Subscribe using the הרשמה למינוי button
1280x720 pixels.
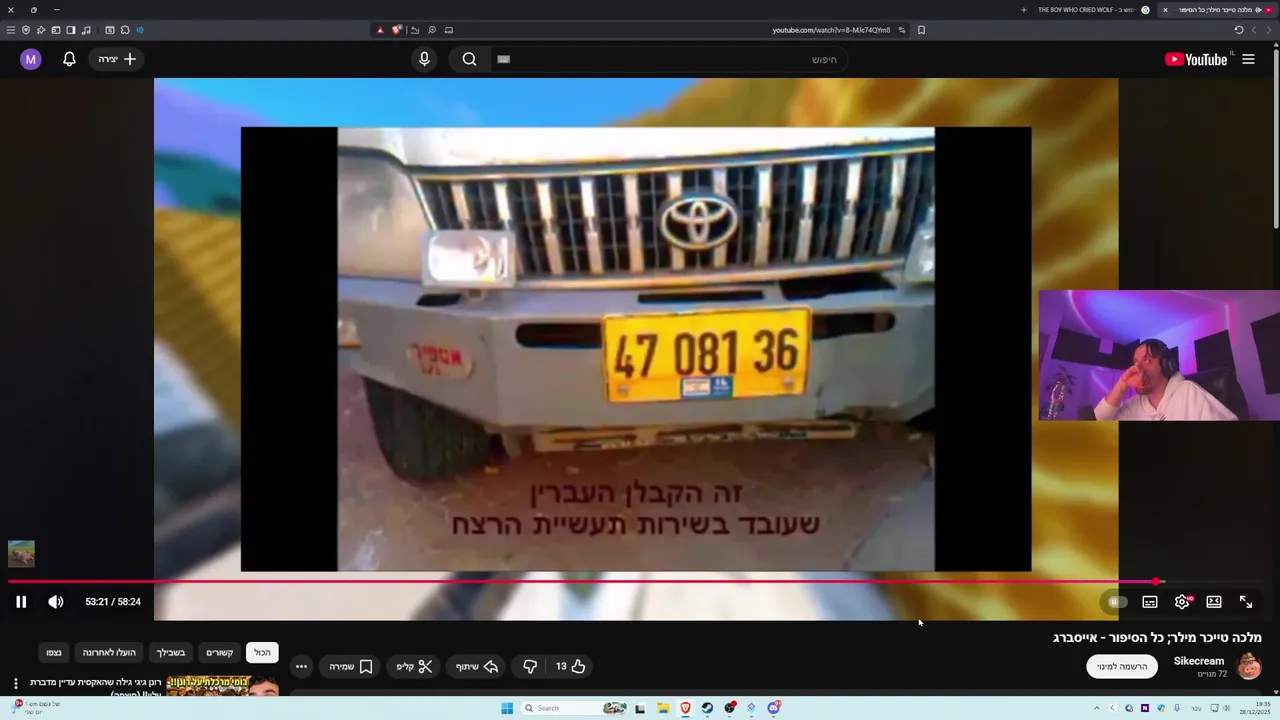pyautogui.click(x=1122, y=666)
